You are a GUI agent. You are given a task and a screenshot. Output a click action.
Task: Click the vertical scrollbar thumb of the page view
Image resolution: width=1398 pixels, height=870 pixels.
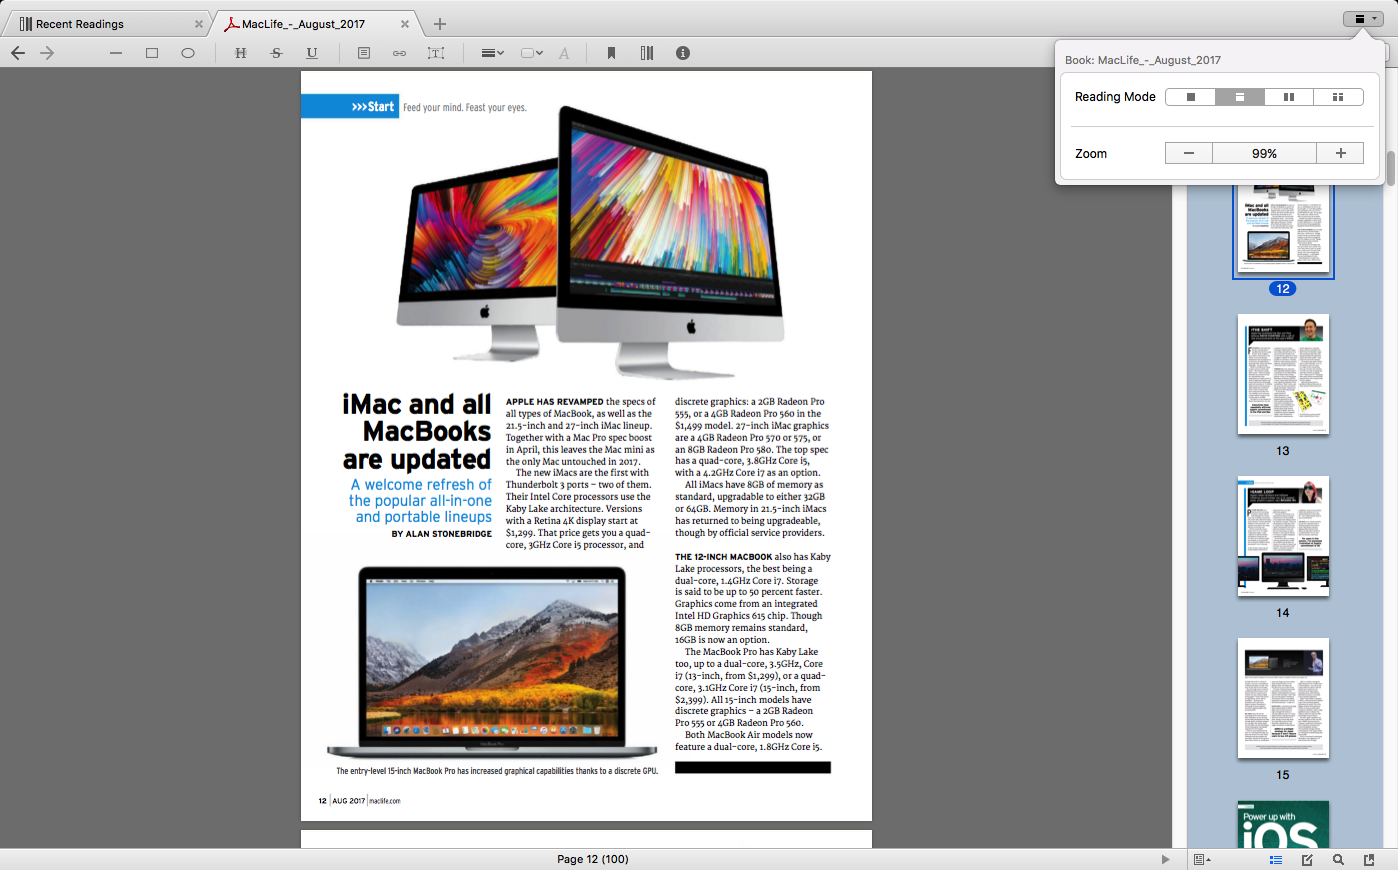(x=1390, y=168)
